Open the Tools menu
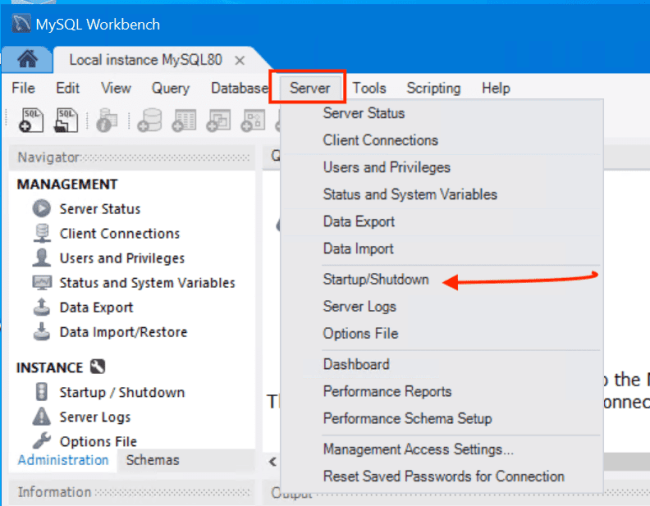This screenshot has width=650, height=506. pyautogui.click(x=369, y=88)
